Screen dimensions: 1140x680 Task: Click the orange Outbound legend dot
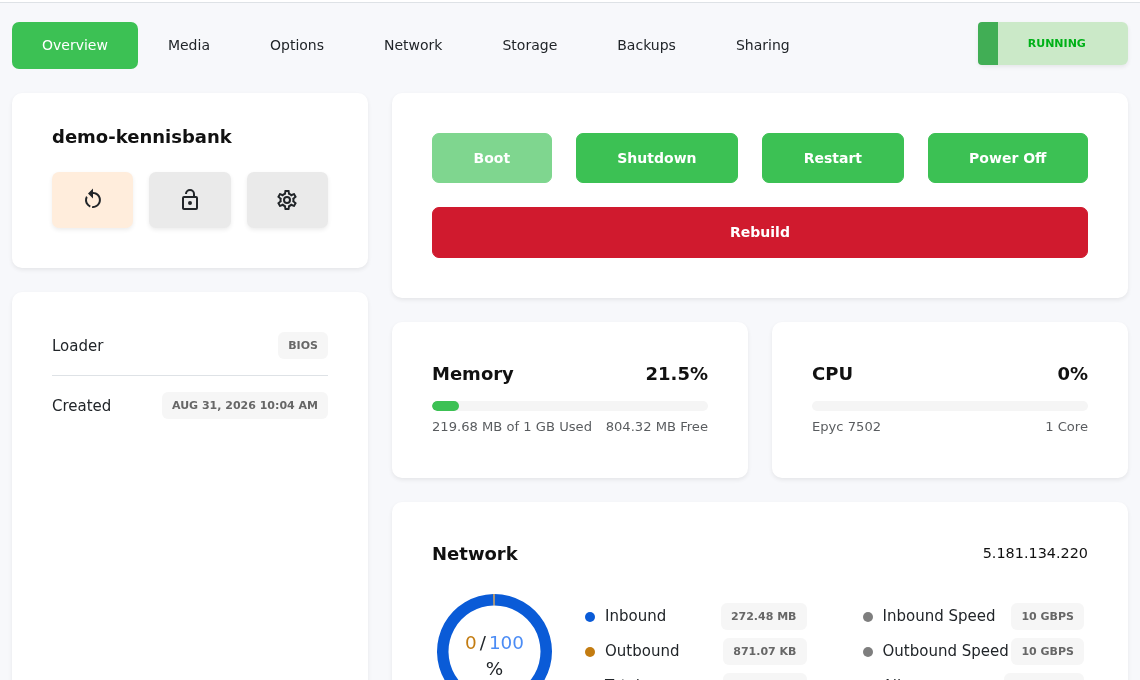(590, 652)
